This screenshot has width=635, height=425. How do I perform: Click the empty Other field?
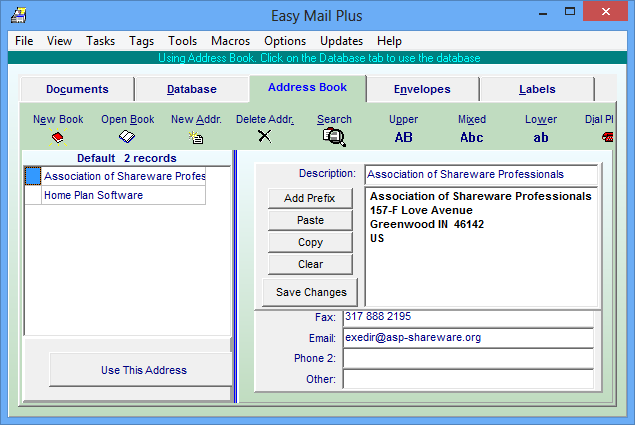pyautogui.click(x=468, y=379)
